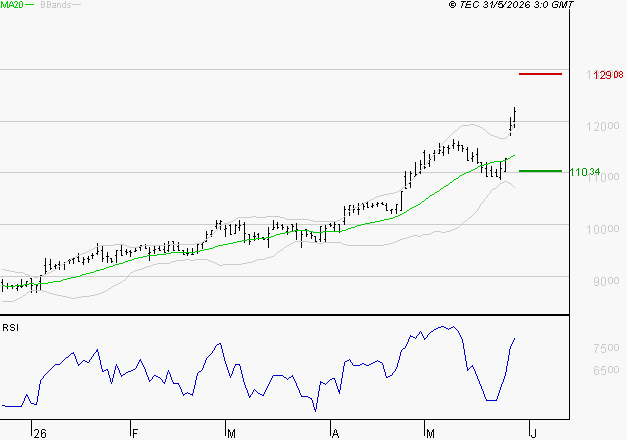Select the F February marker on time axis
Image resolution: width=627 pixels, height=440 pixels.
[135, 433]
